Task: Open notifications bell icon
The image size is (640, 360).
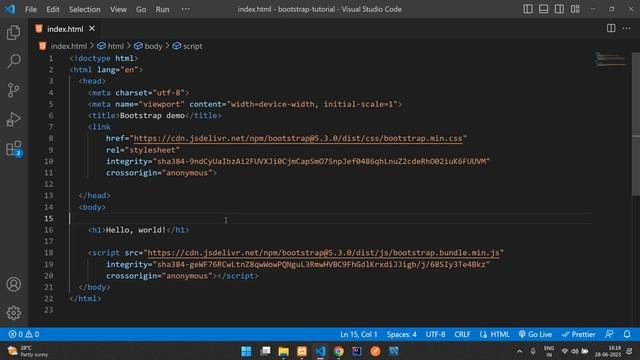Action: 627,334
